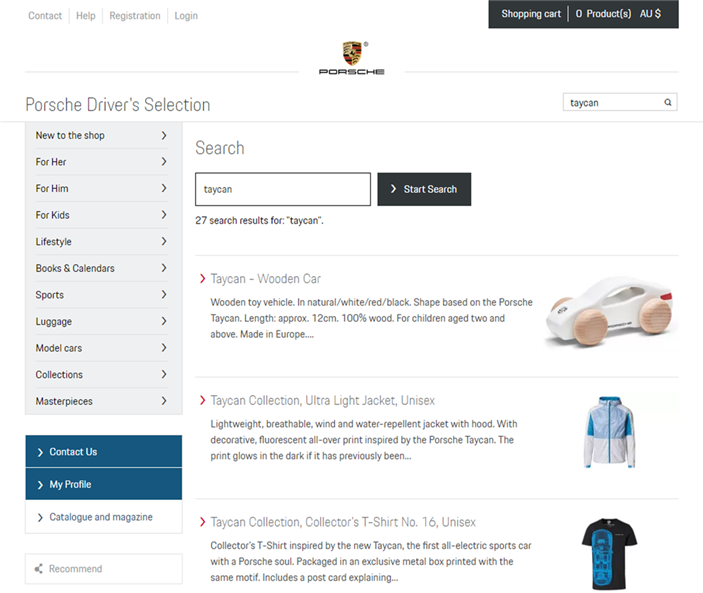Click the Taycan – Wooden Car title
Image resolution: width=703 pixels, height=593 pixels.
coord(265,279)
